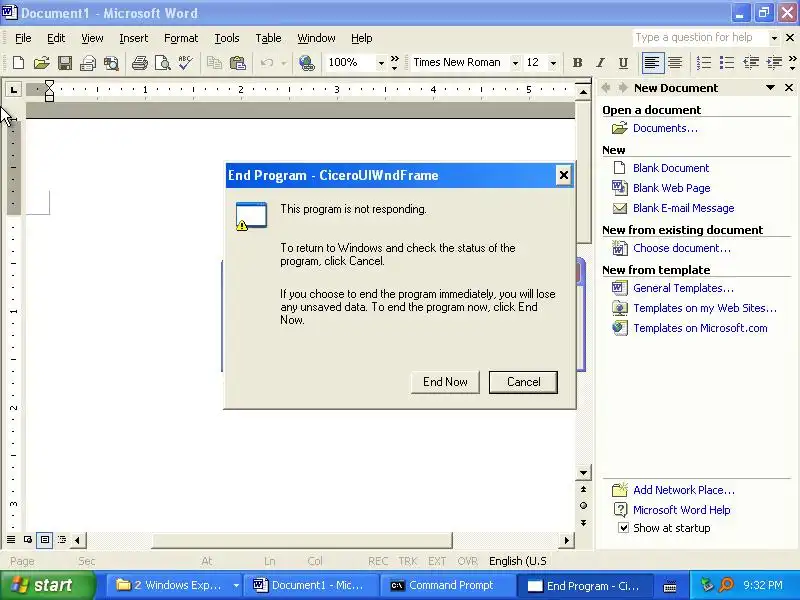The width and height of the screenshot is (800, 600).
Task: Click the Search toolbar icon
Action: [111, 63]
